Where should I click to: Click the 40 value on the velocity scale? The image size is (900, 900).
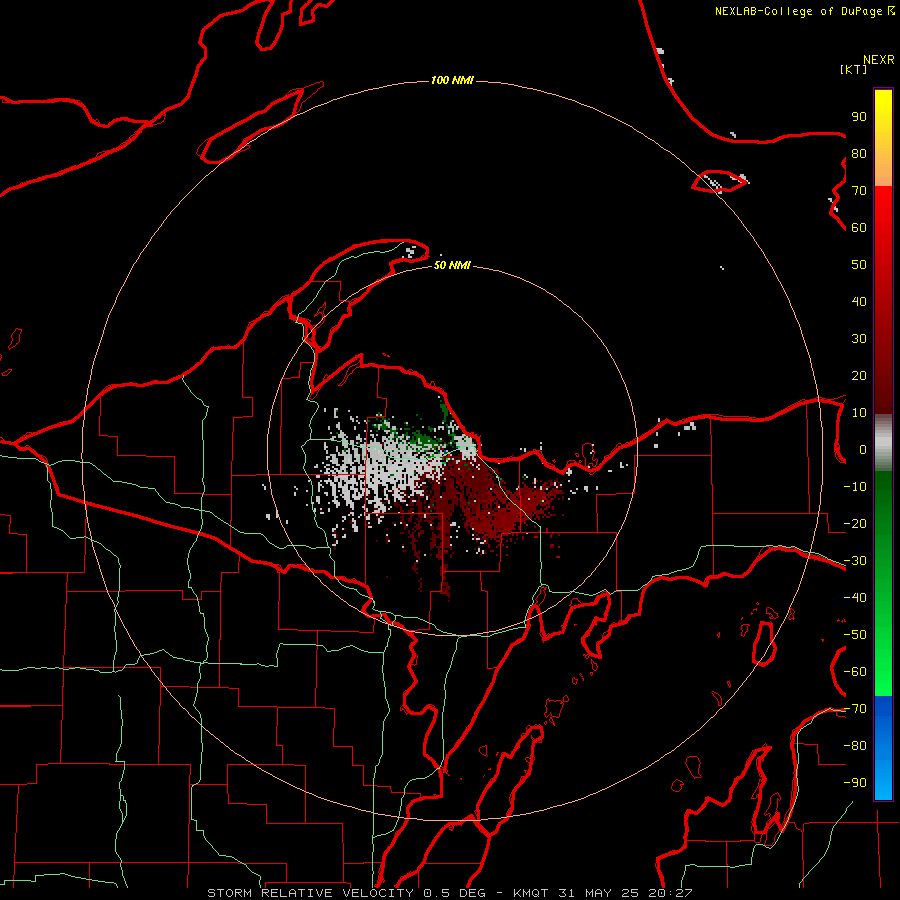tap(859, 302)
